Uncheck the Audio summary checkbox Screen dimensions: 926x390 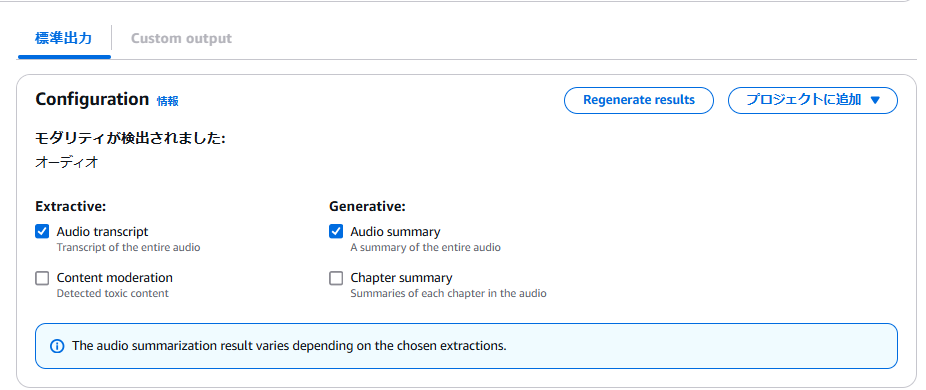335,231
